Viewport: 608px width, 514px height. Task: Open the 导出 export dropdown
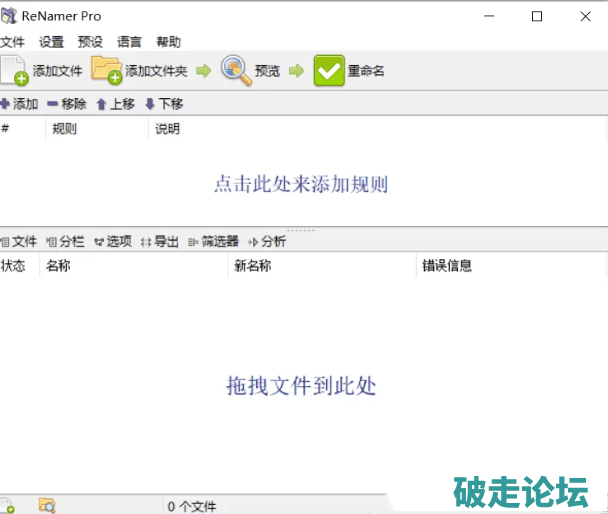coord(160,241)
